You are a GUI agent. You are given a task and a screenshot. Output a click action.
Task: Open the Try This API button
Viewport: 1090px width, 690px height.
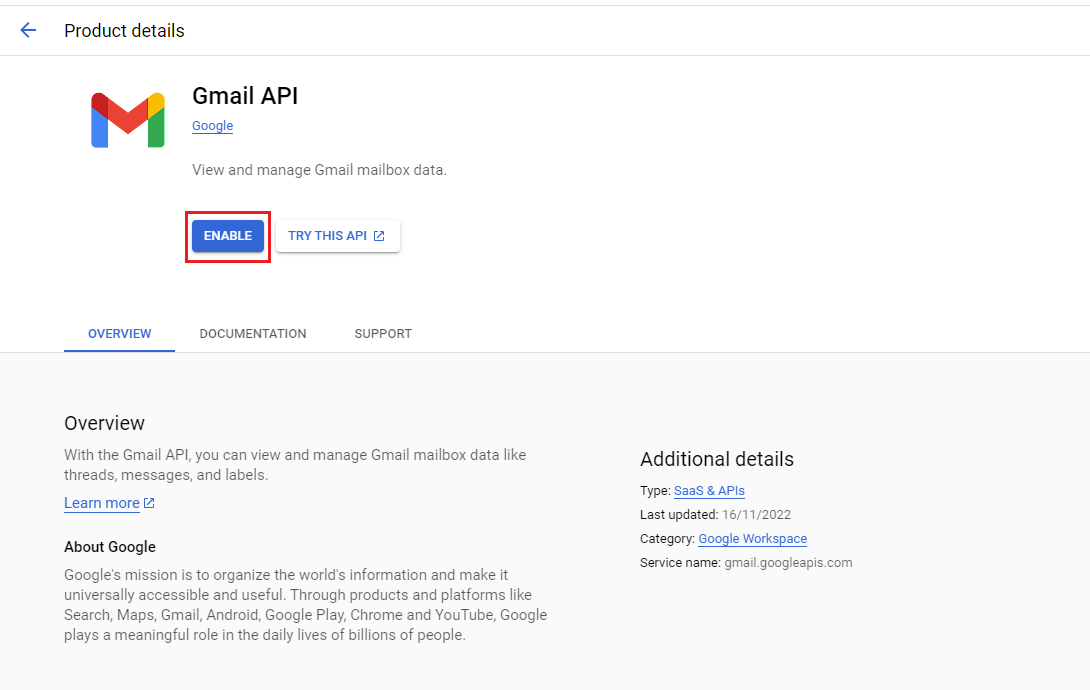pos(337,236)
